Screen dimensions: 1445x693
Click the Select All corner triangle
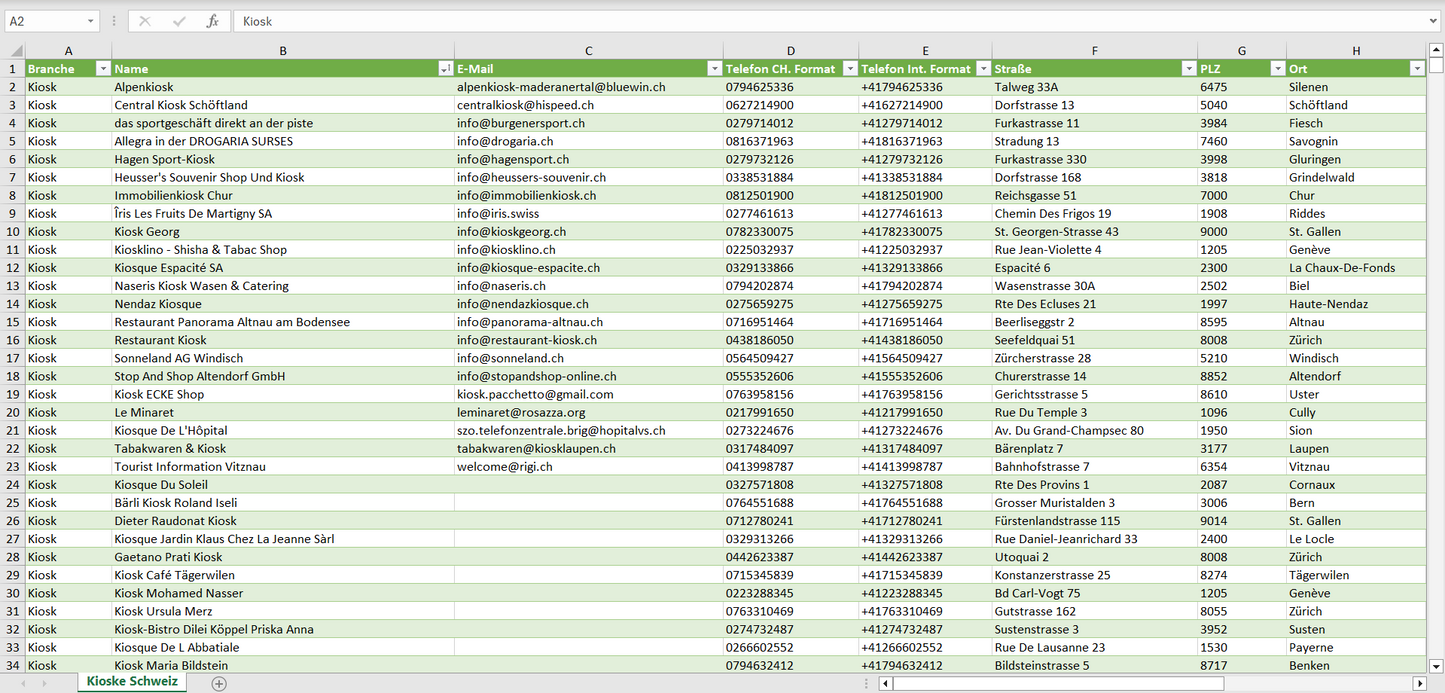[16, 51]
